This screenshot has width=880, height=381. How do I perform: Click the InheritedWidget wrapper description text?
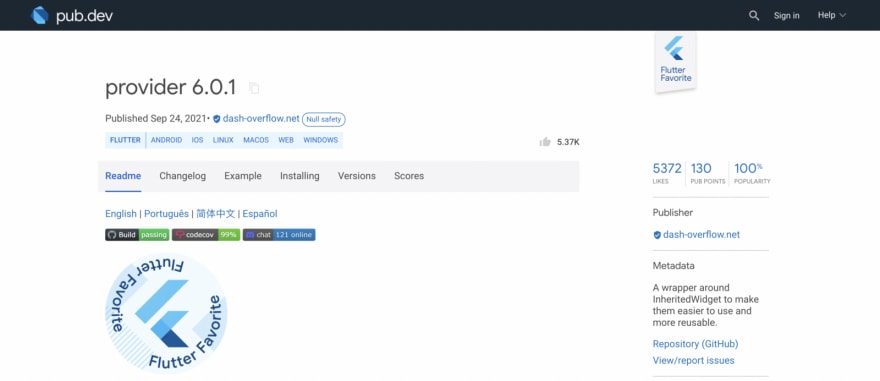(705, 305)
